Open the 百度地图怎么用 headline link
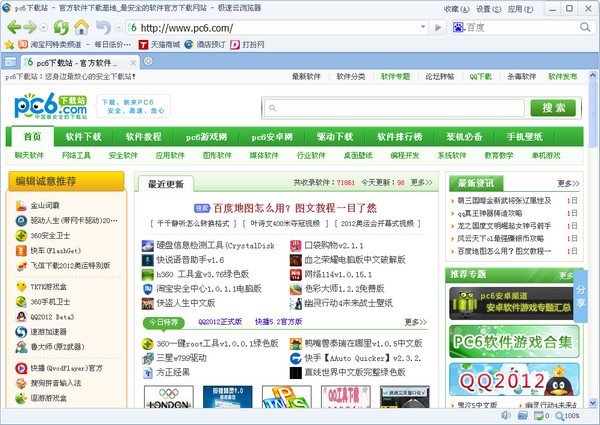 click(295, 208)
